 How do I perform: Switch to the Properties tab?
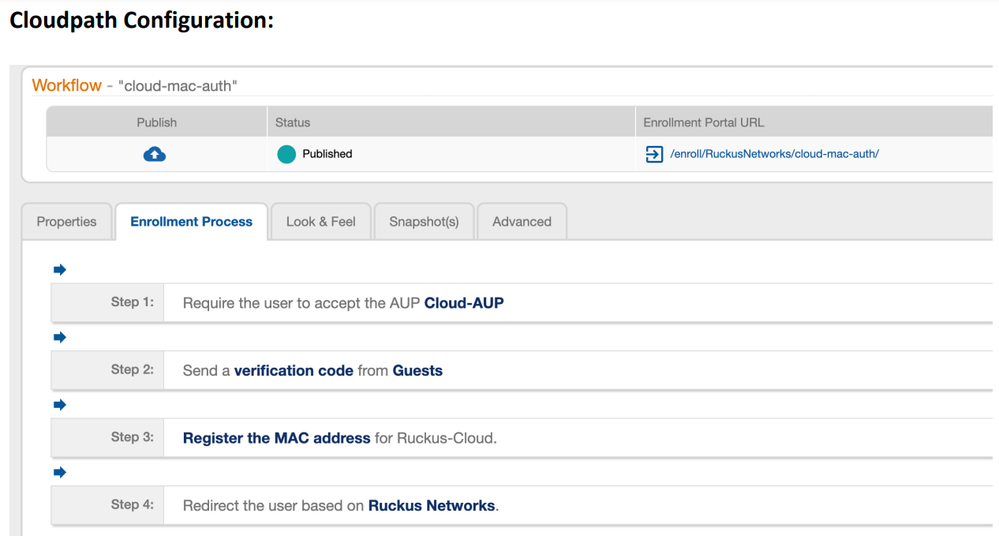click(67, 222)
